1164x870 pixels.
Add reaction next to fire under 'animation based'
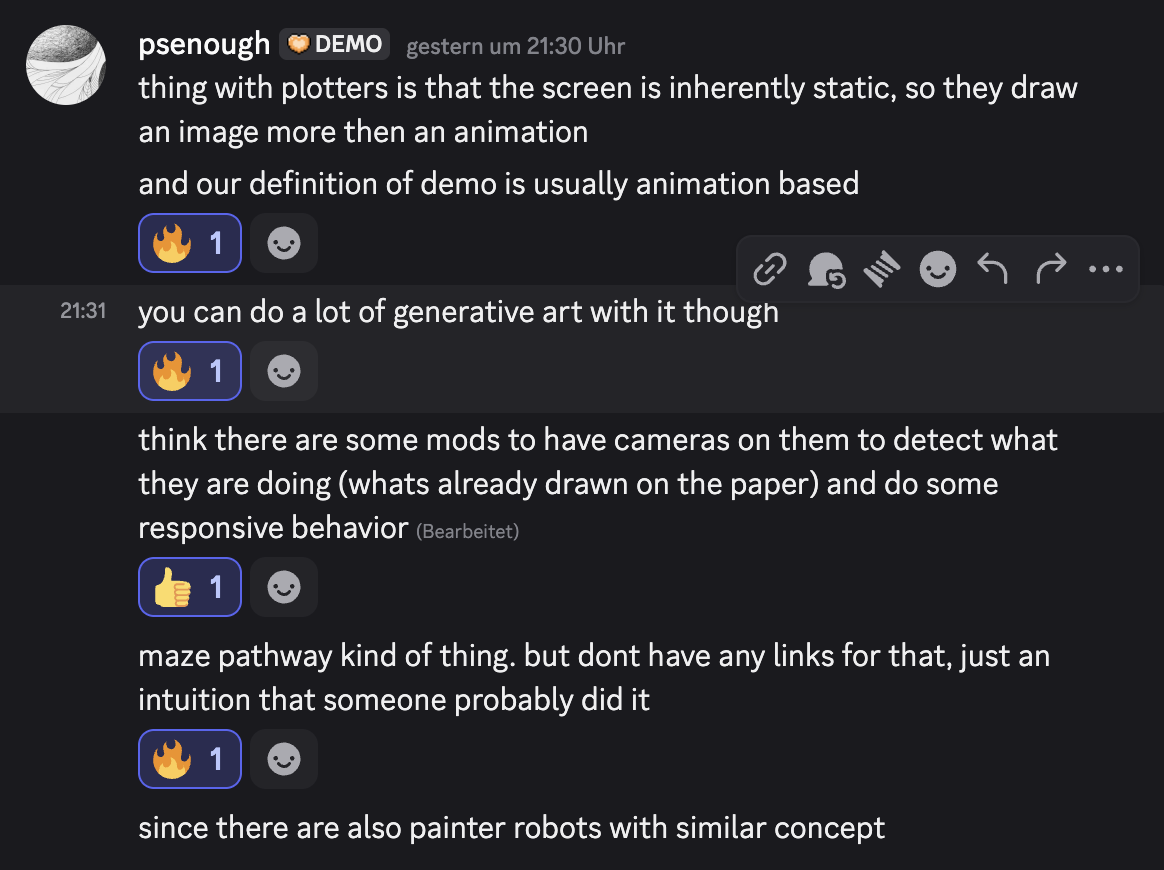point(284,243)
